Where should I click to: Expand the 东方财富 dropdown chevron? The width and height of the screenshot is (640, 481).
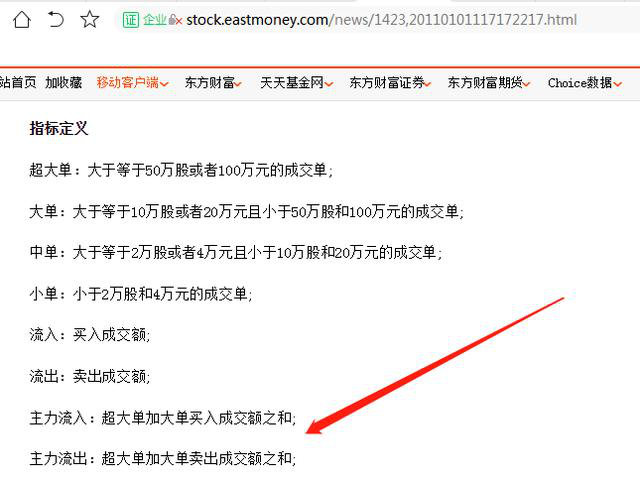pyautogui.click(x=238, y=84)
